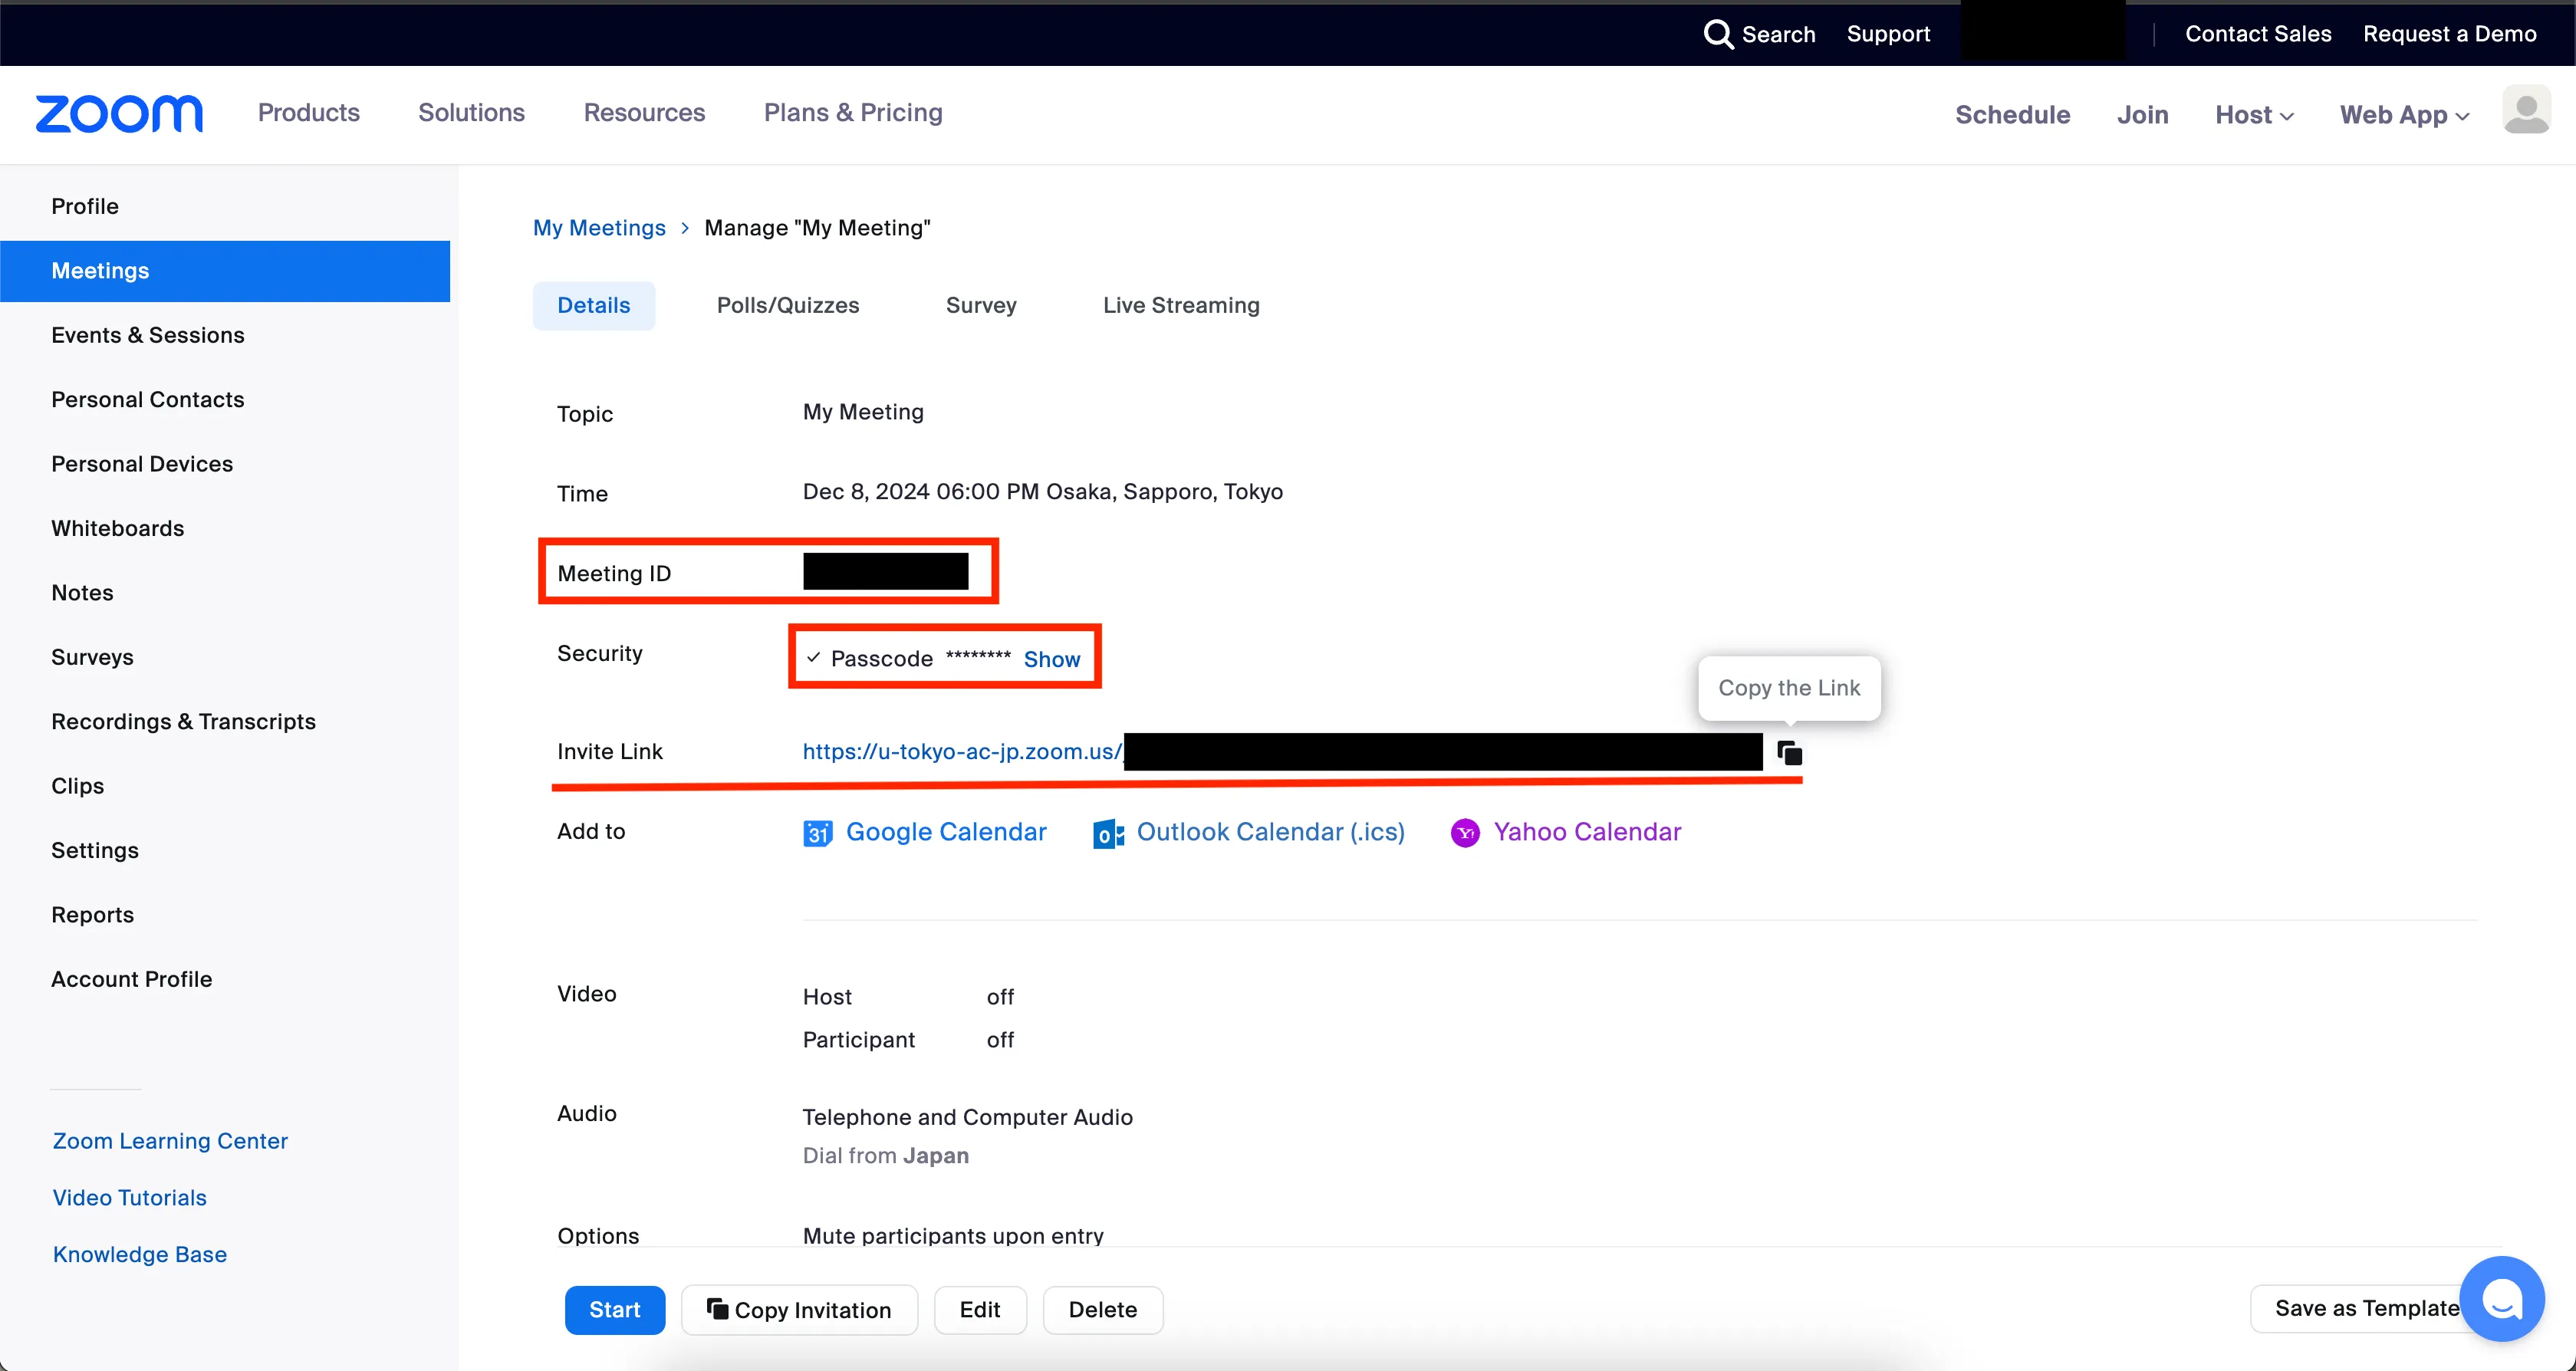Select Recordings & Transcripts in sidebar
This screenshot has height=1371, width=2576.
click(x=183, y=721)
